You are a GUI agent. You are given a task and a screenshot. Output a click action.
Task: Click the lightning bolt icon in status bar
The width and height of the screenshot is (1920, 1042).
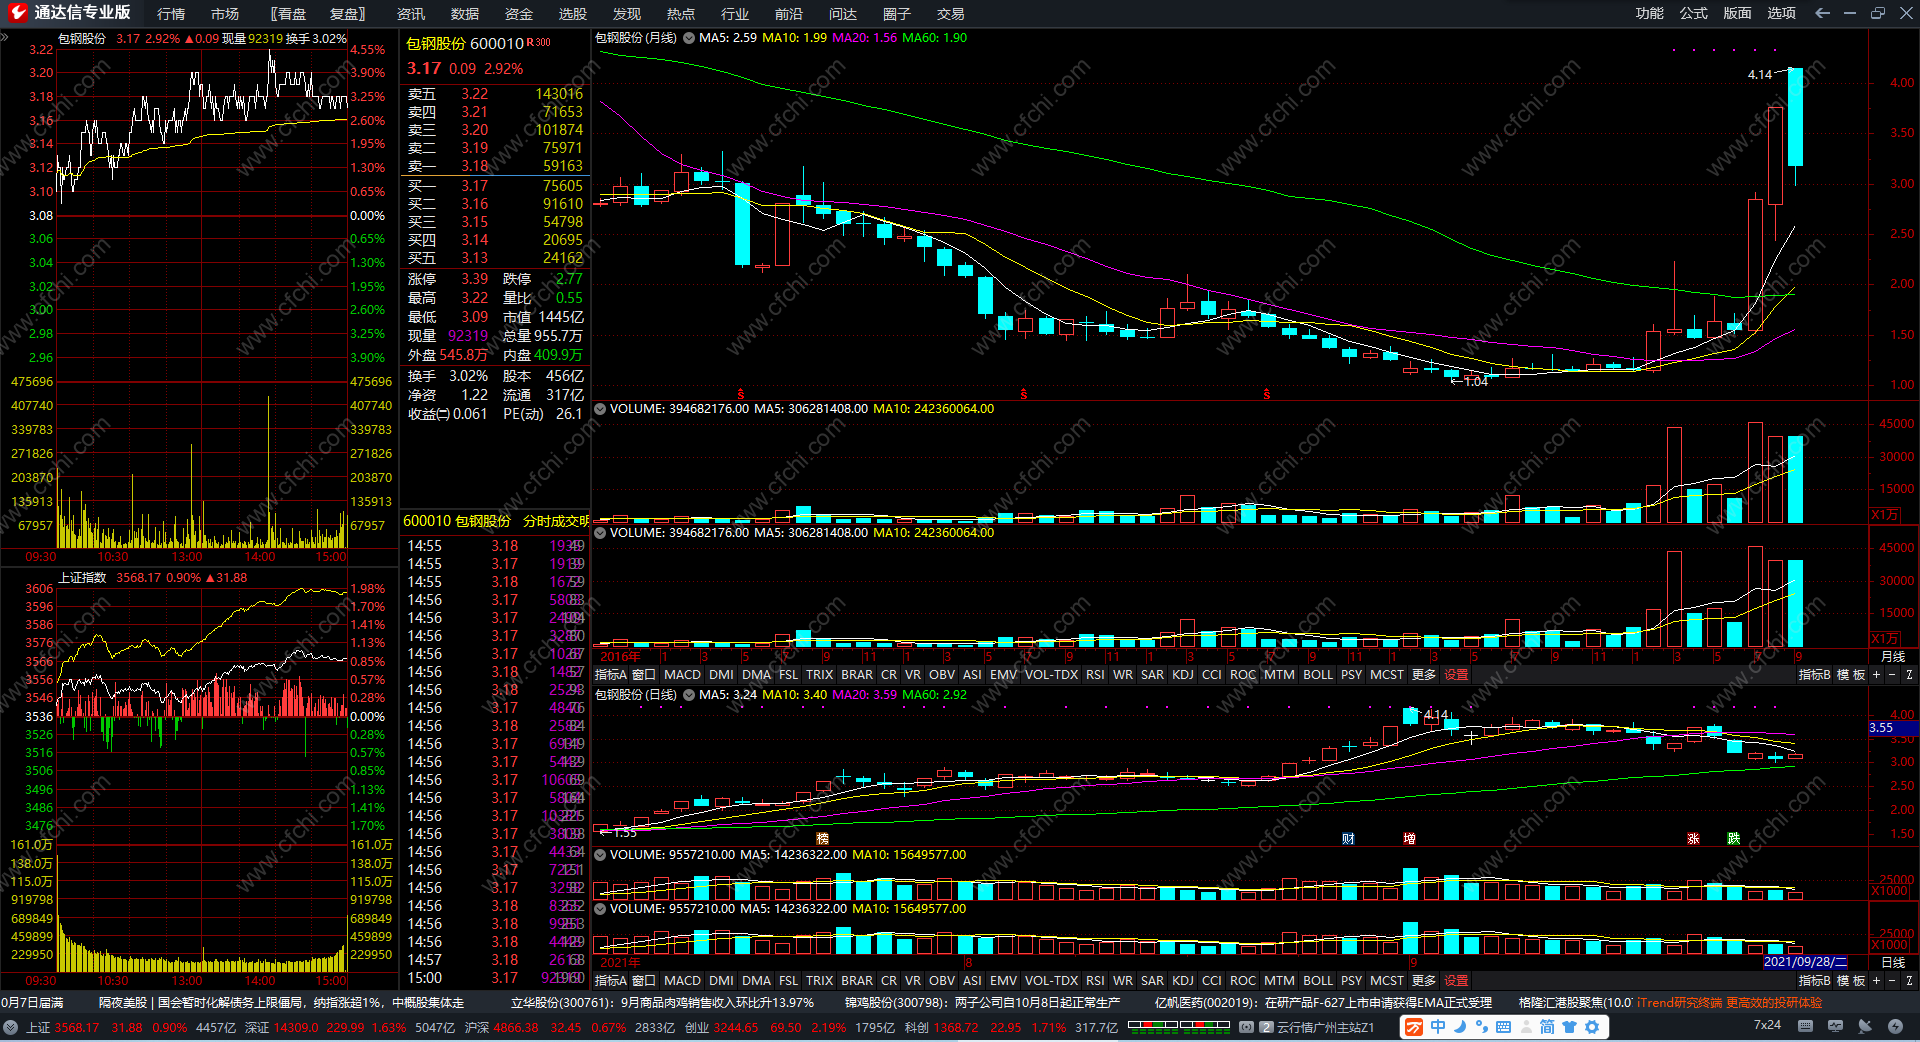pyautogui.click(x=1895, y=1026)
